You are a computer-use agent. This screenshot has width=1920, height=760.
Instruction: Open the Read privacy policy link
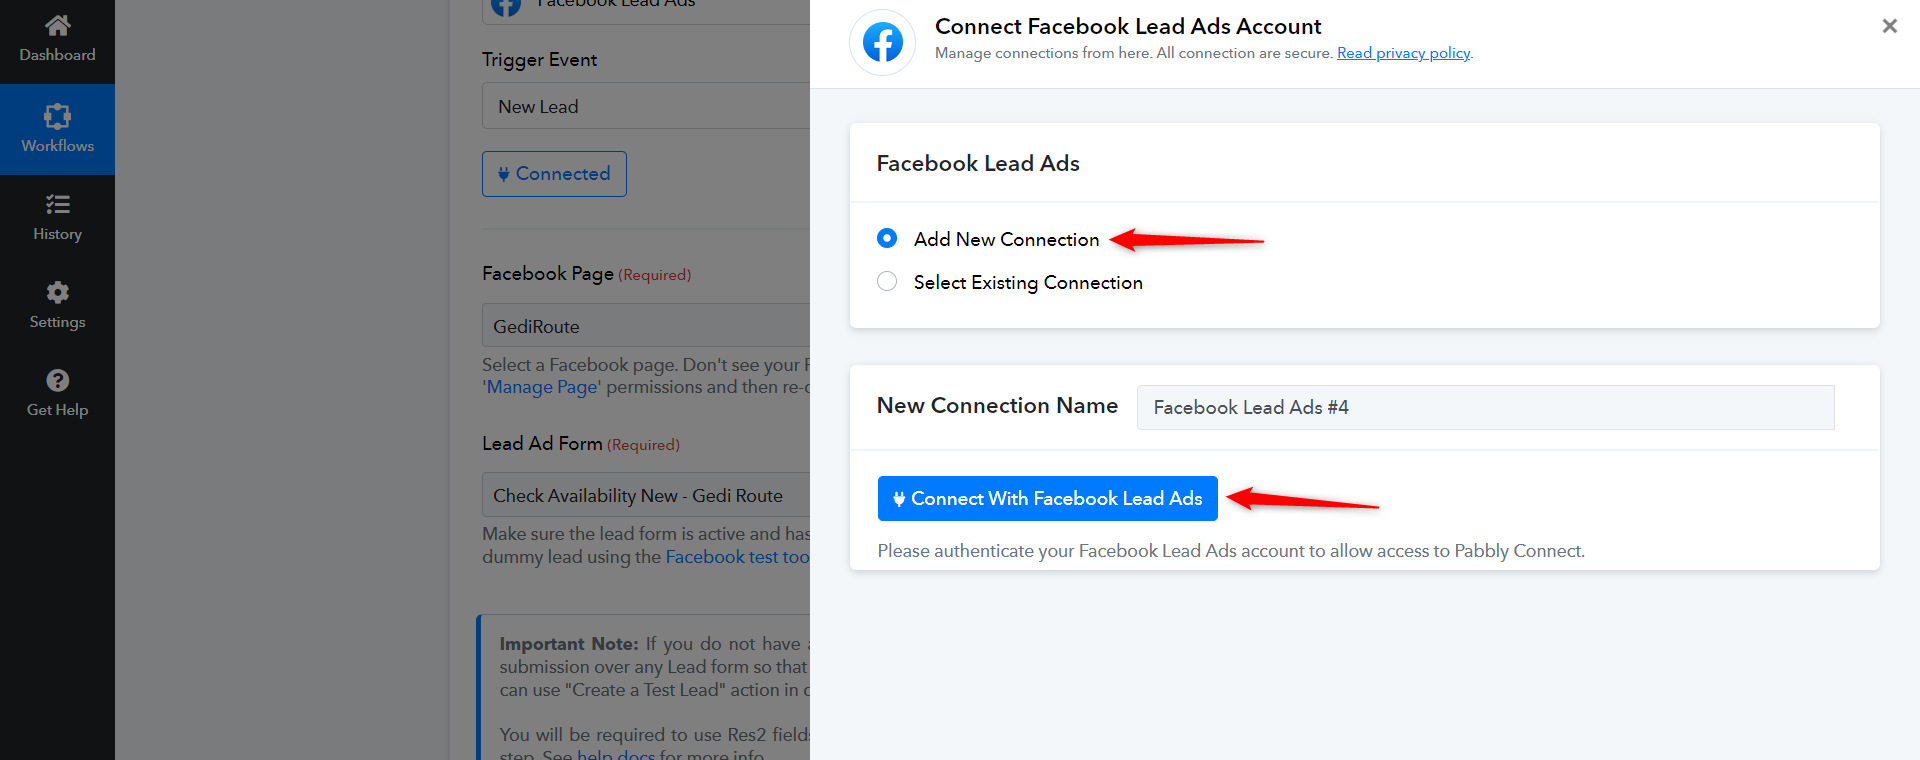tap(1403, 53)
